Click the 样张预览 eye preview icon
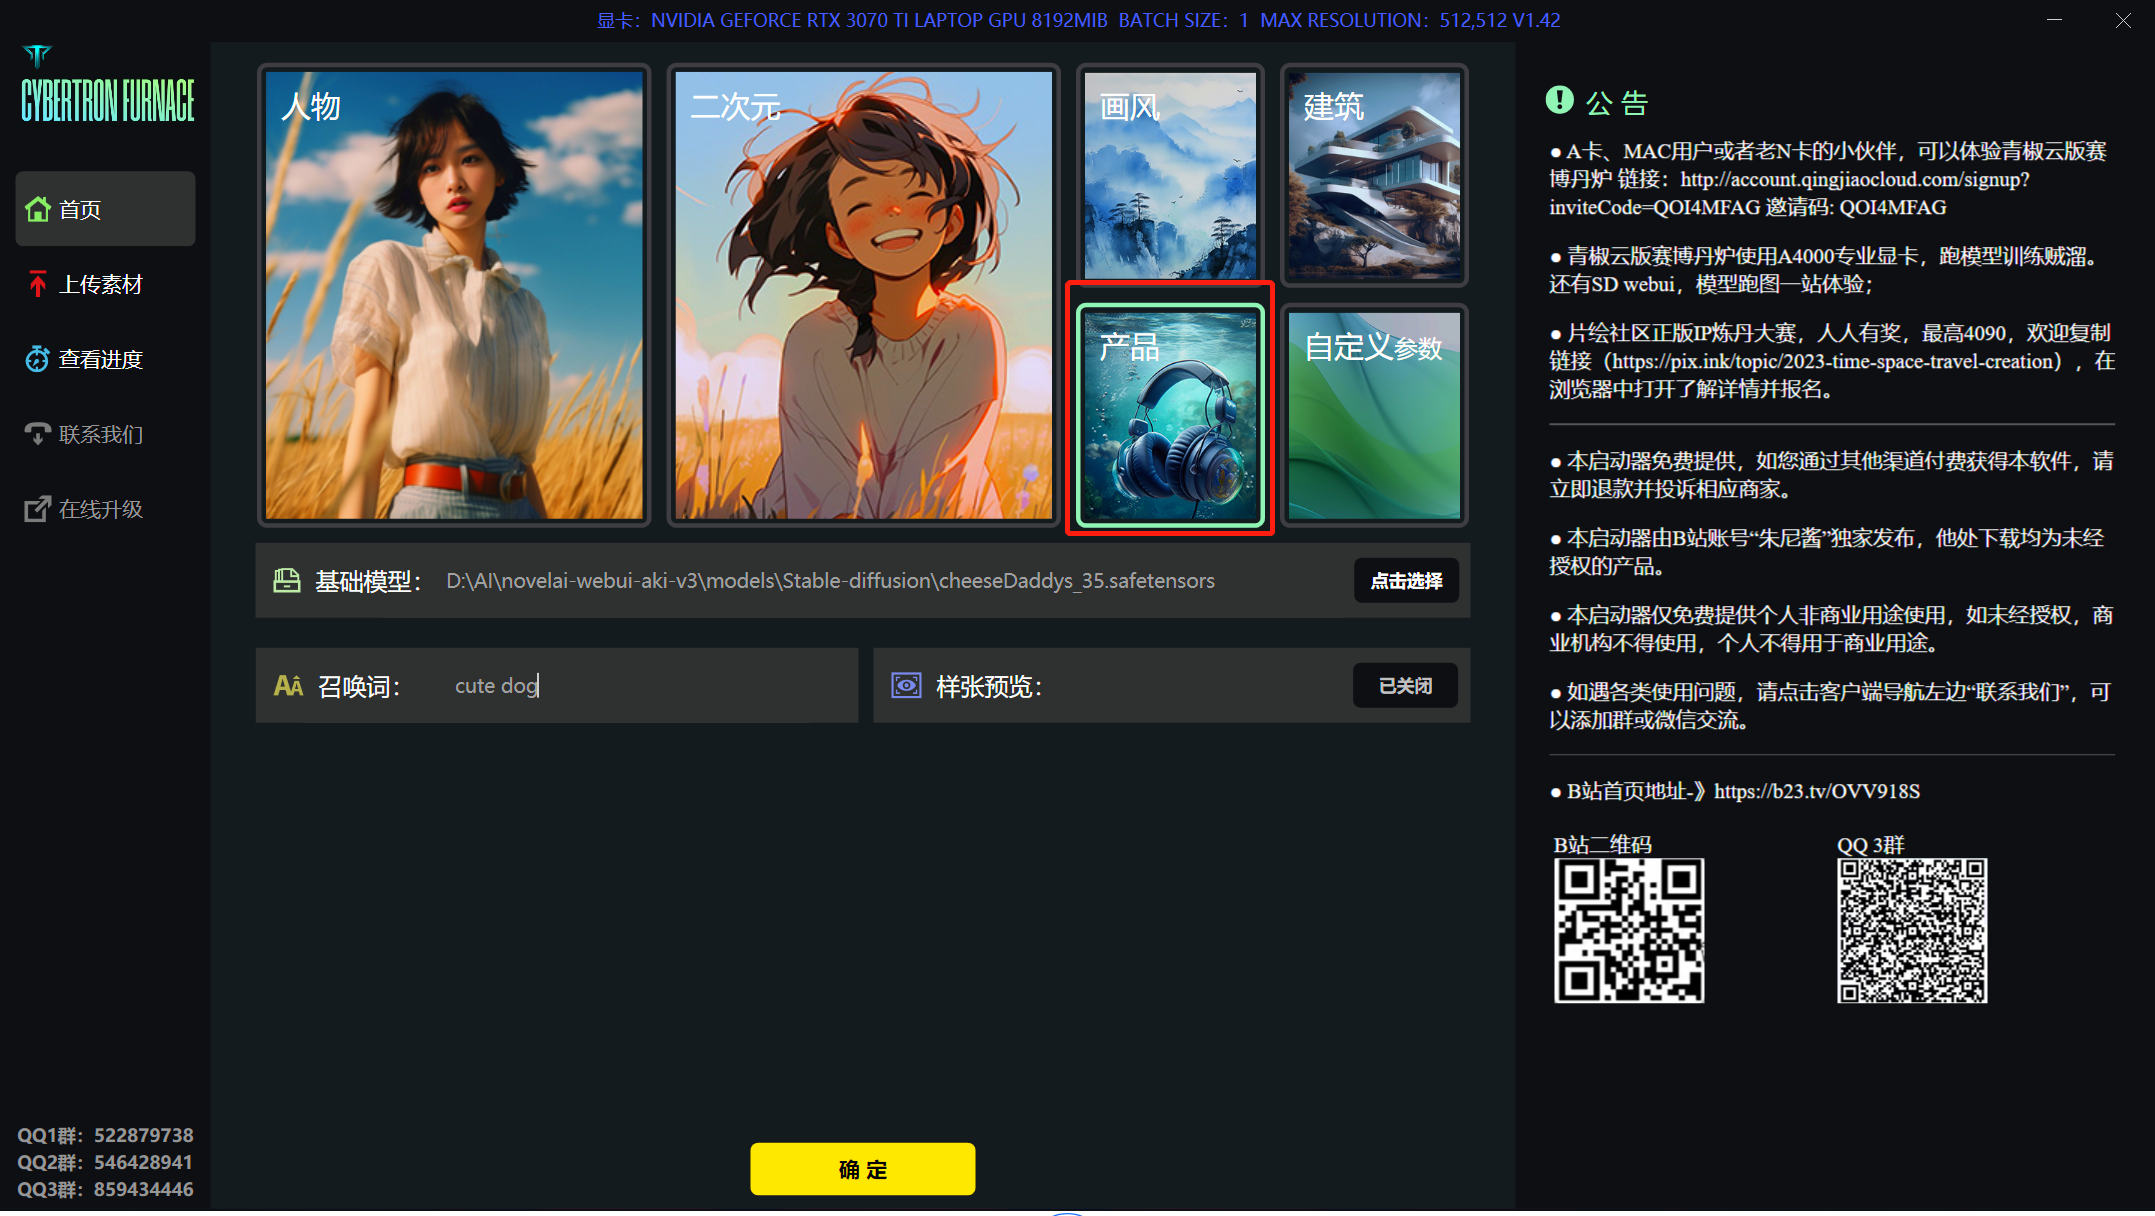2155x1216 pixels. pos(906,686)
